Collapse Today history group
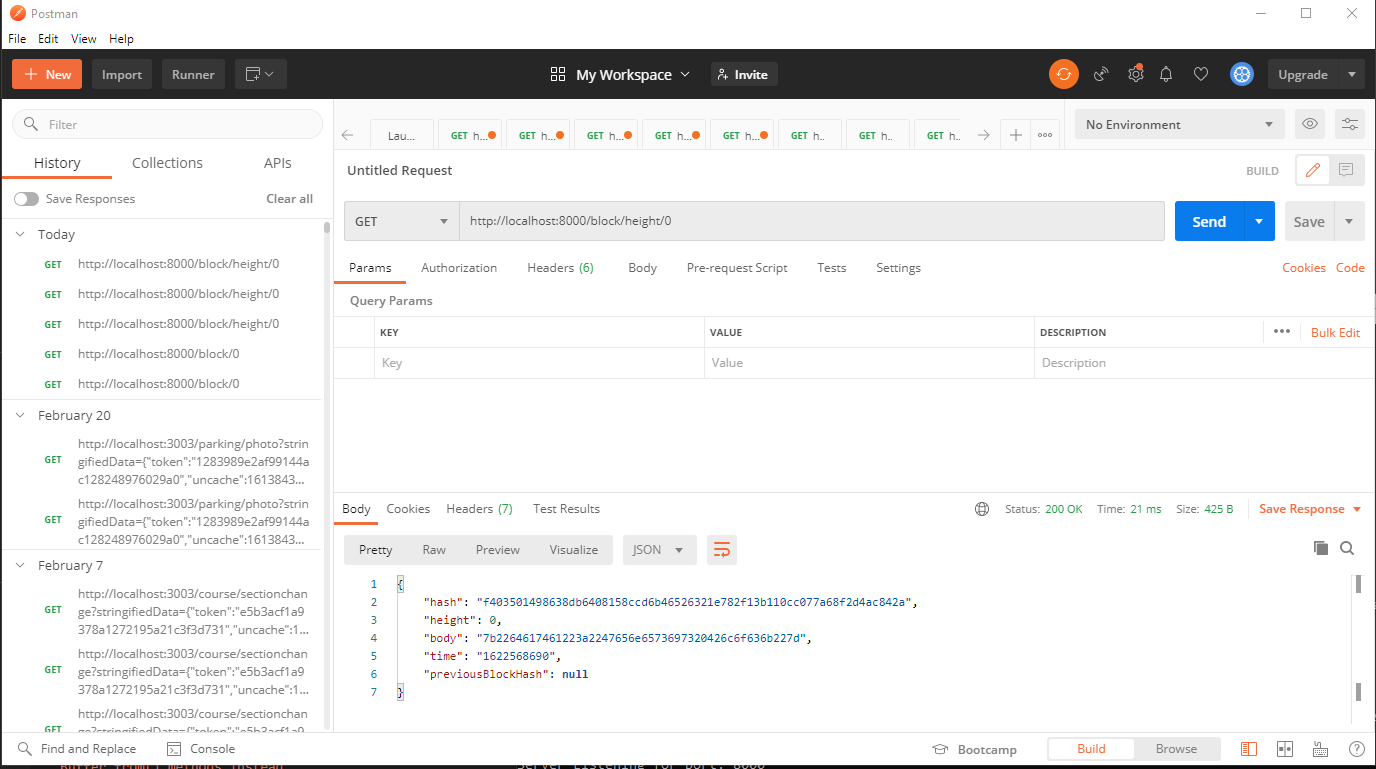This screenshot has width=1376, height=769. 21,234
